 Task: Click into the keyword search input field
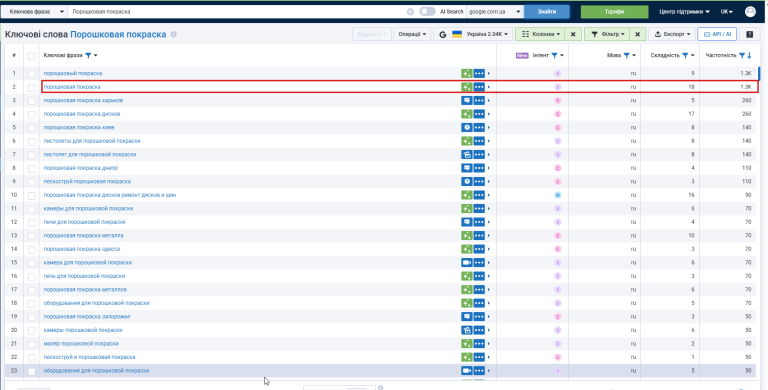tap(238, 12)
